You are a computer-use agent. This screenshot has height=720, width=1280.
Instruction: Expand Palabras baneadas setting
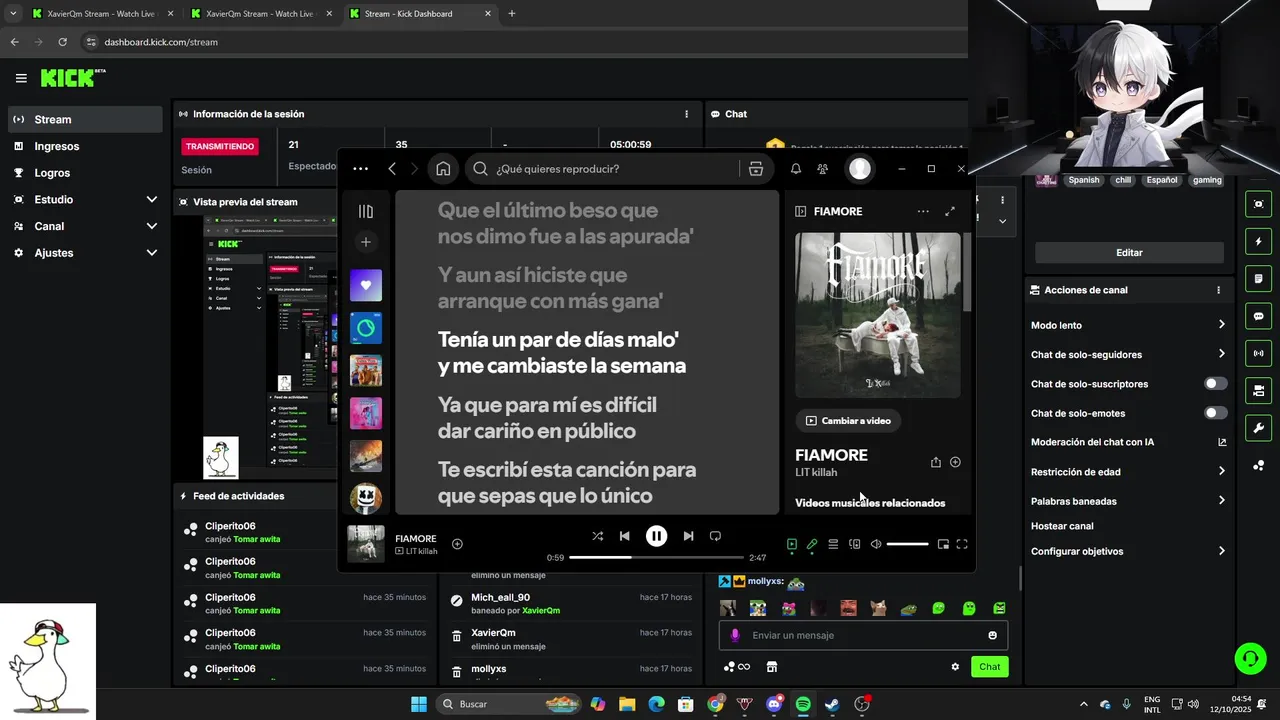coord(1129,501)
